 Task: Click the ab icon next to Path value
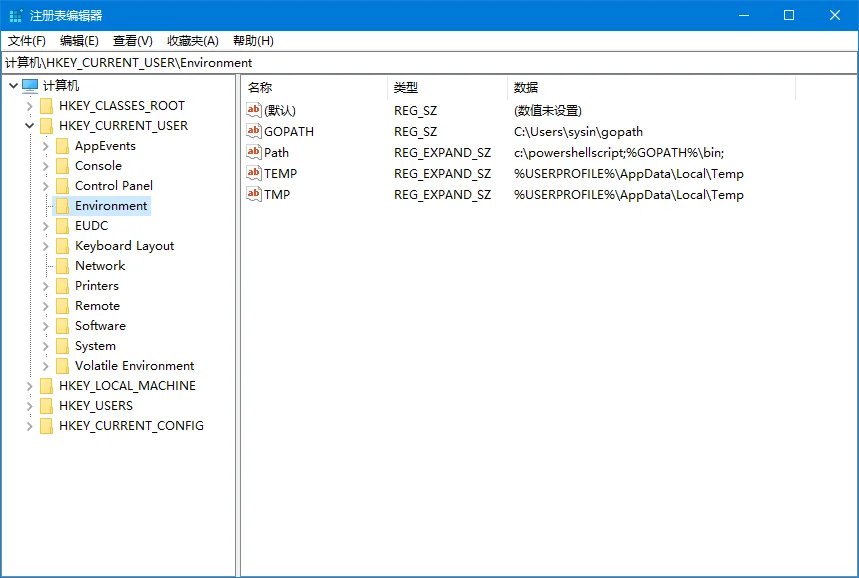[x=254, y=152]
